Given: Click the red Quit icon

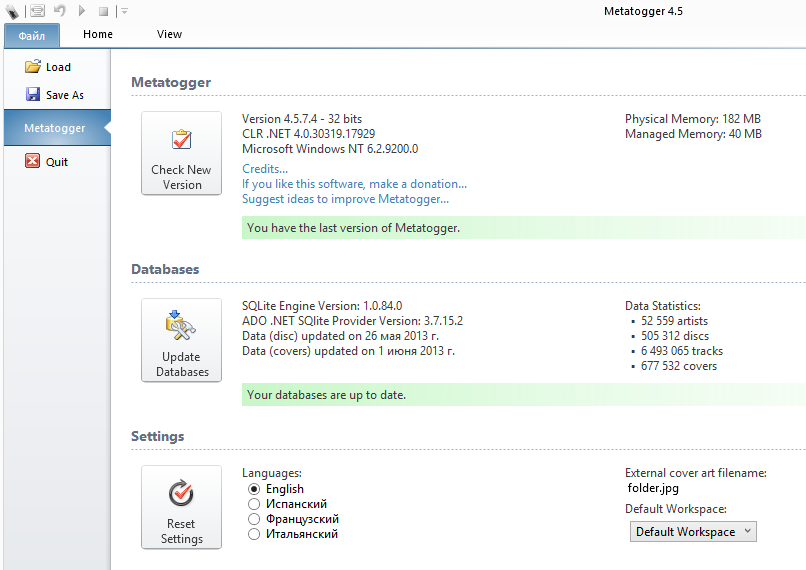Looking at the screenshot, I should point(33,161).
